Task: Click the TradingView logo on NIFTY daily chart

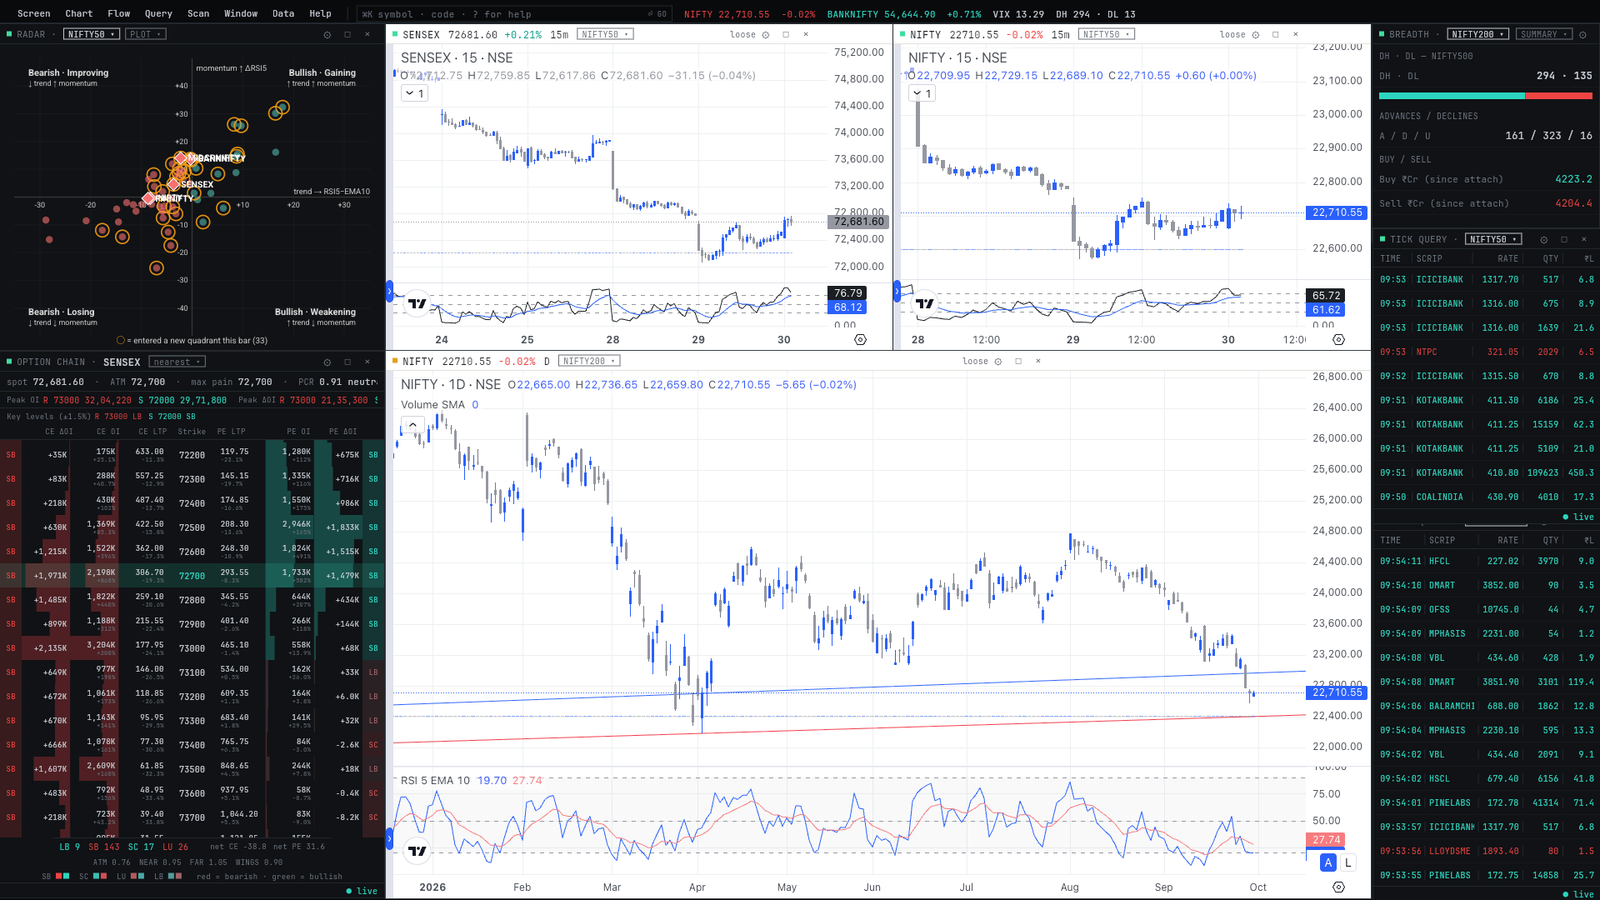Action: coord(417,851)
